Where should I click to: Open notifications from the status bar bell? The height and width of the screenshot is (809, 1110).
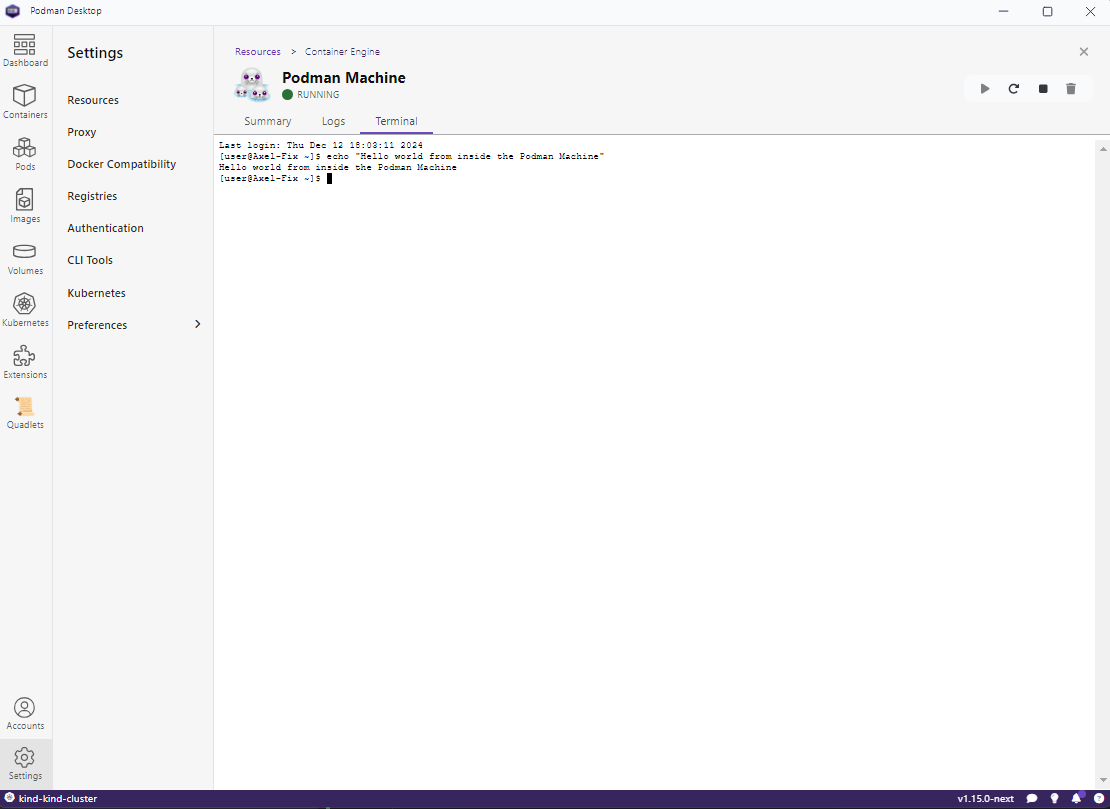pos(1076,798)
